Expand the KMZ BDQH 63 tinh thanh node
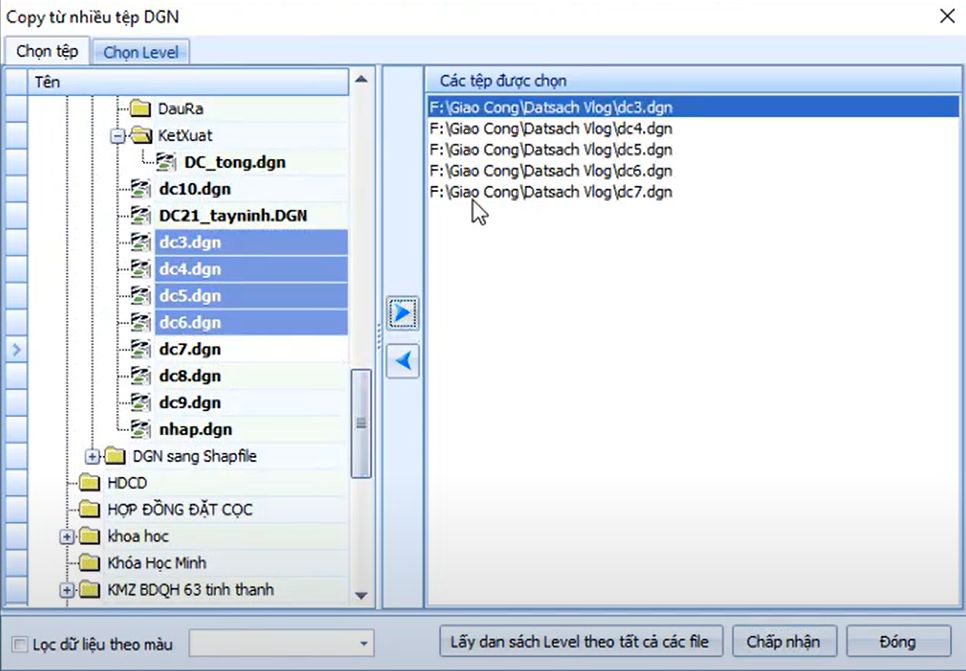The height and width of the screenshot is (671, 966). [66, 590]
